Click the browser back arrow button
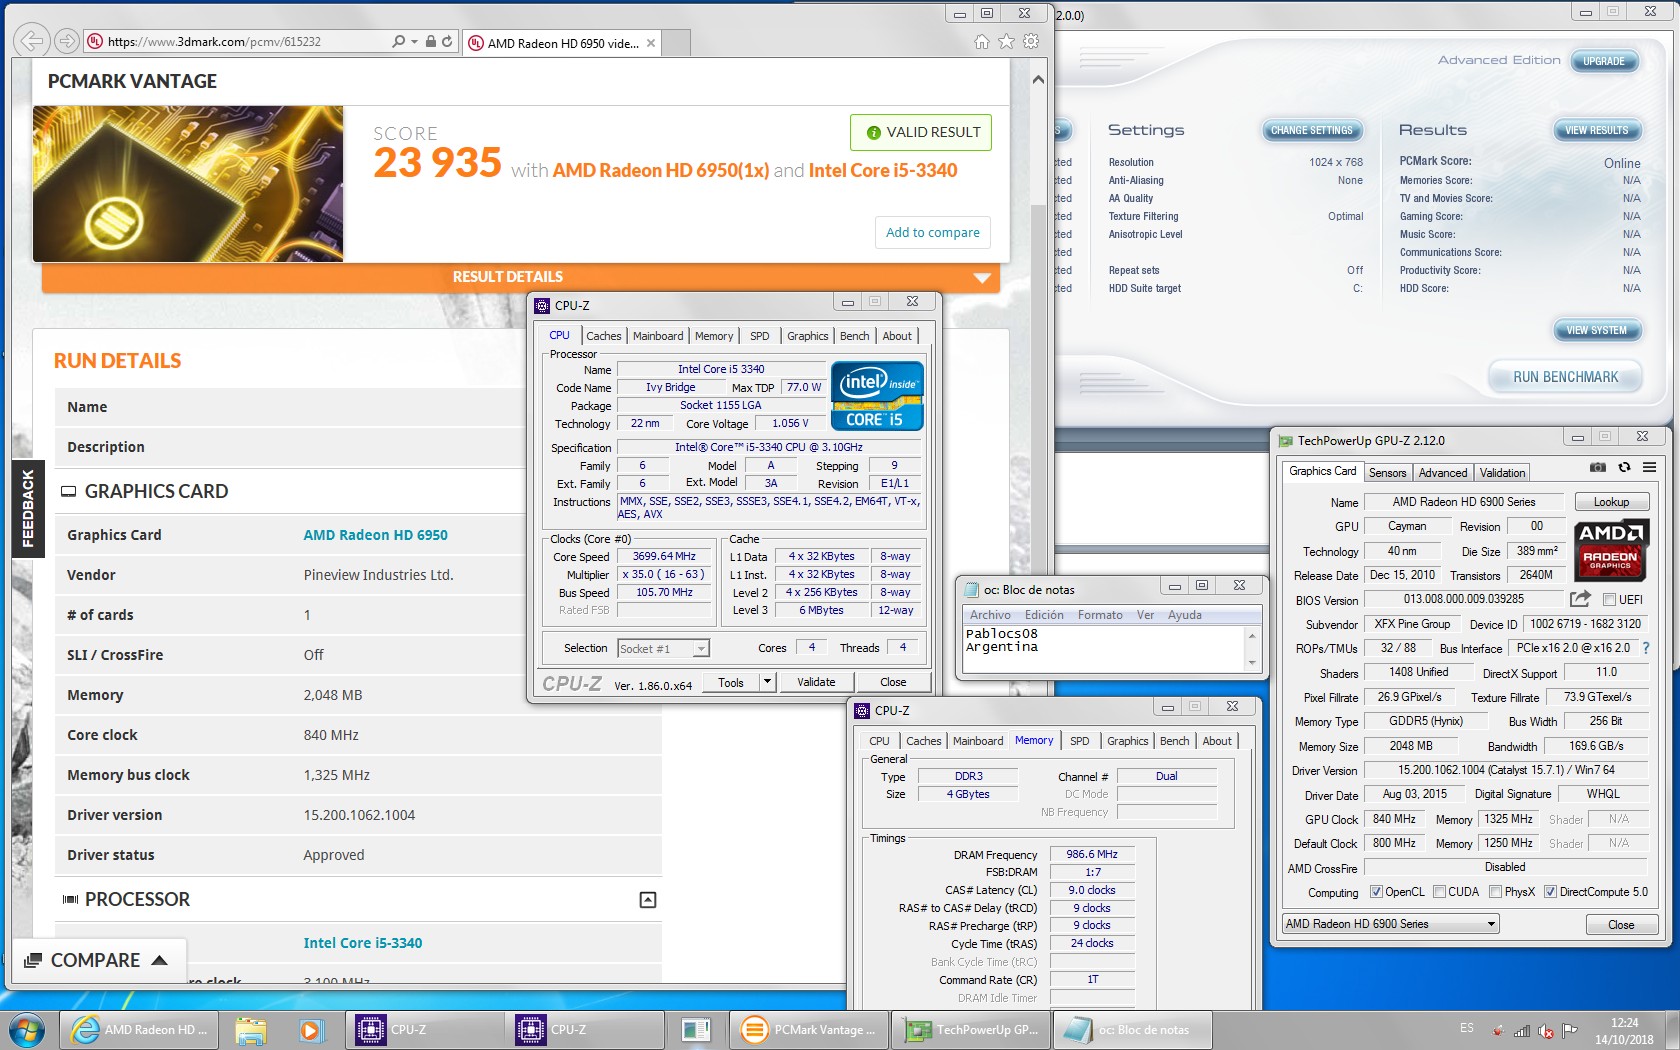Screen dimensions: 1680x1050 pyautogui.click(x=32, y=41)
